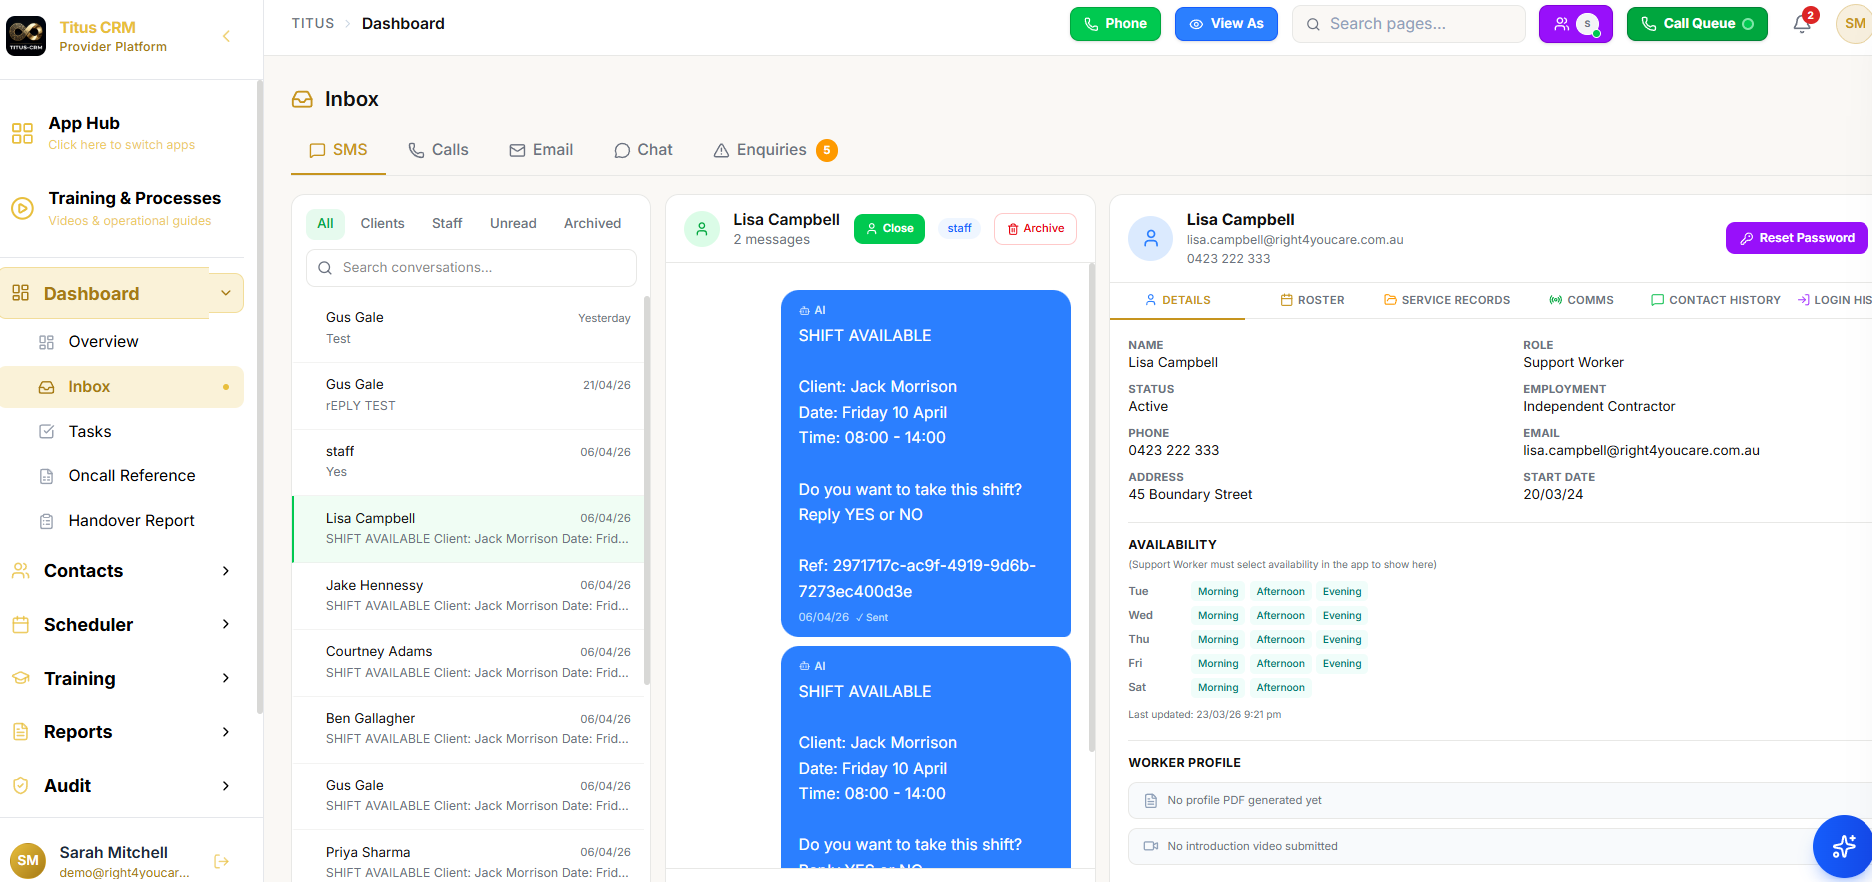Click the logout icon beside Sarah Mitchell
1872x882 pixels.
pyautogui.click(x=222, y=861)
